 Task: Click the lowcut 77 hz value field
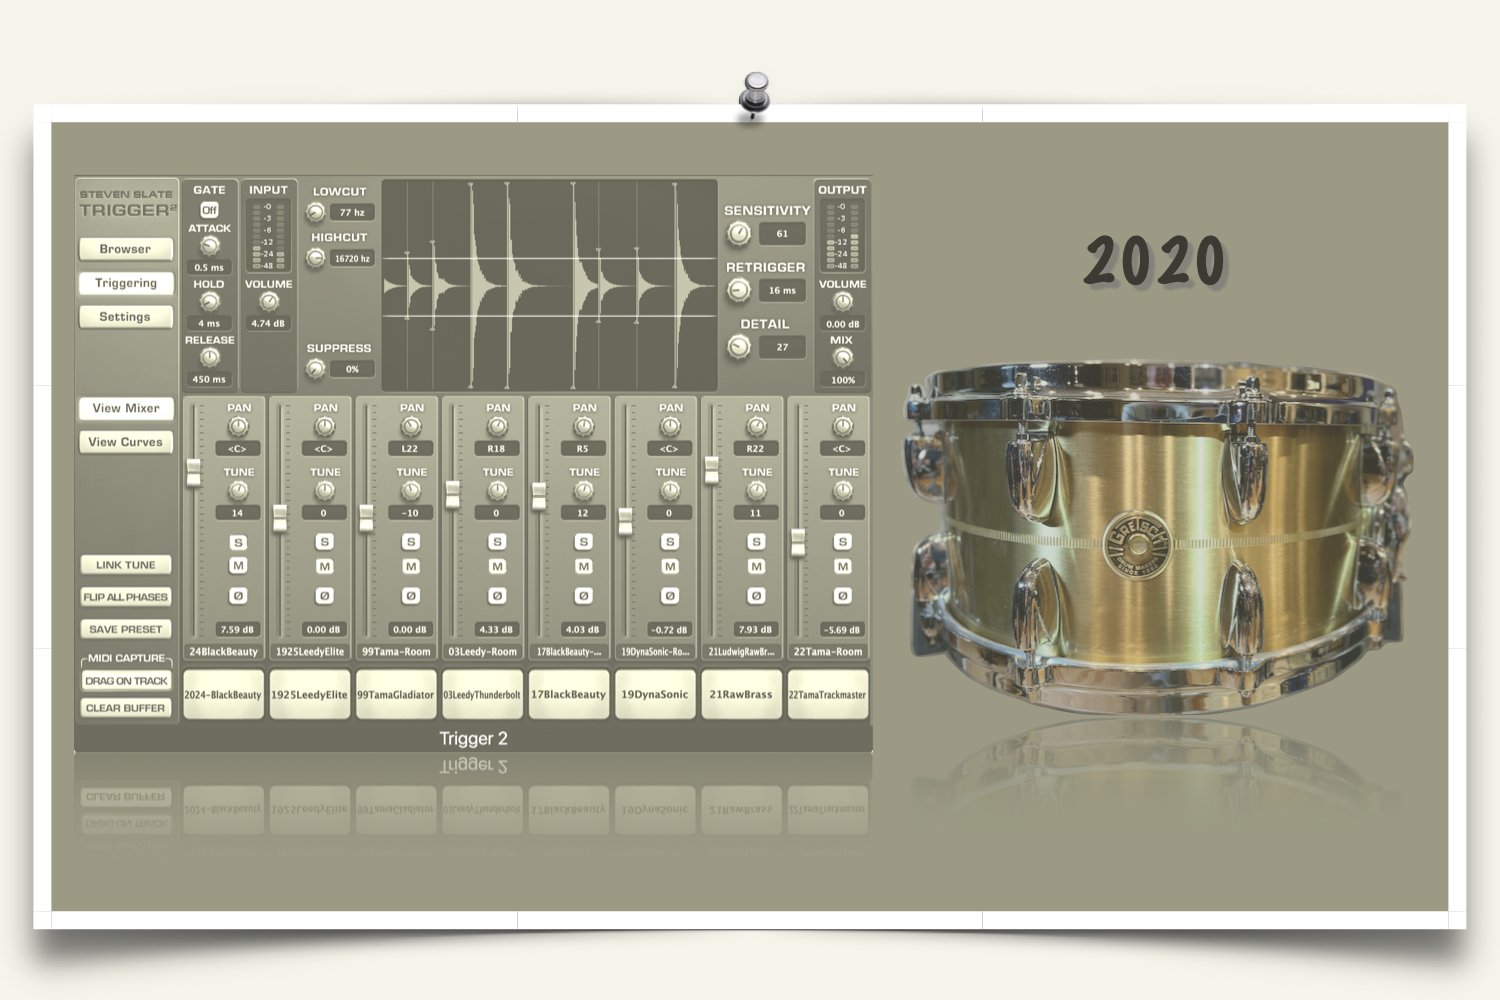click(352, 212)
